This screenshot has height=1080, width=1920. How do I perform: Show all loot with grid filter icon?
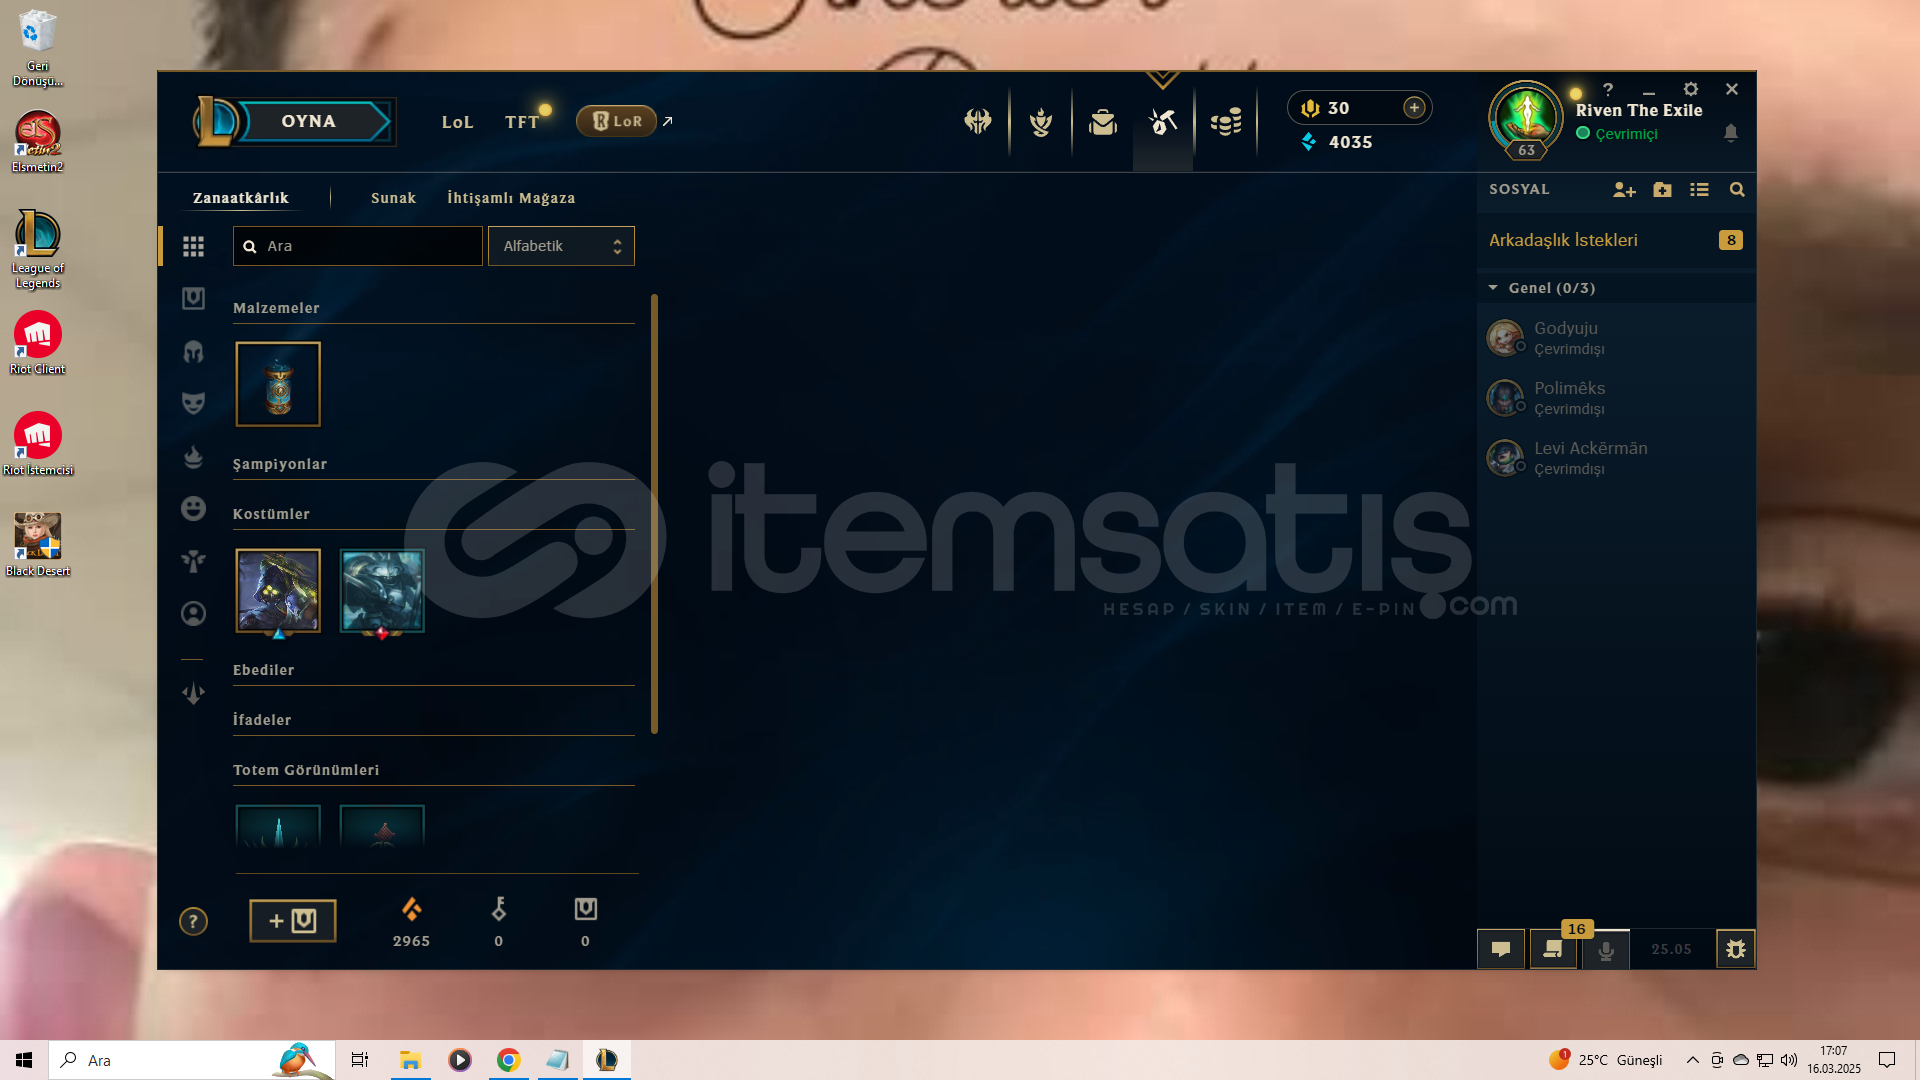click(x=193, y=246)
